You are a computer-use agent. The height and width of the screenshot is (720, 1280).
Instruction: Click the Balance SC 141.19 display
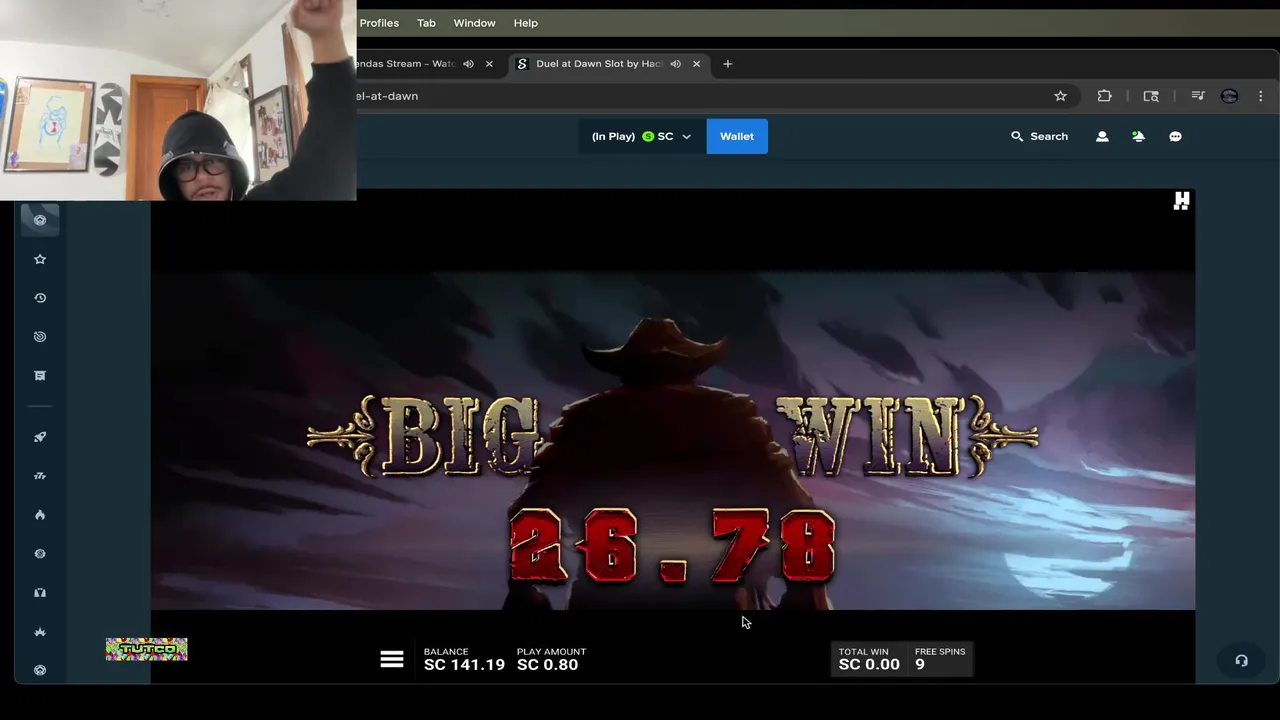click(464, 659)
